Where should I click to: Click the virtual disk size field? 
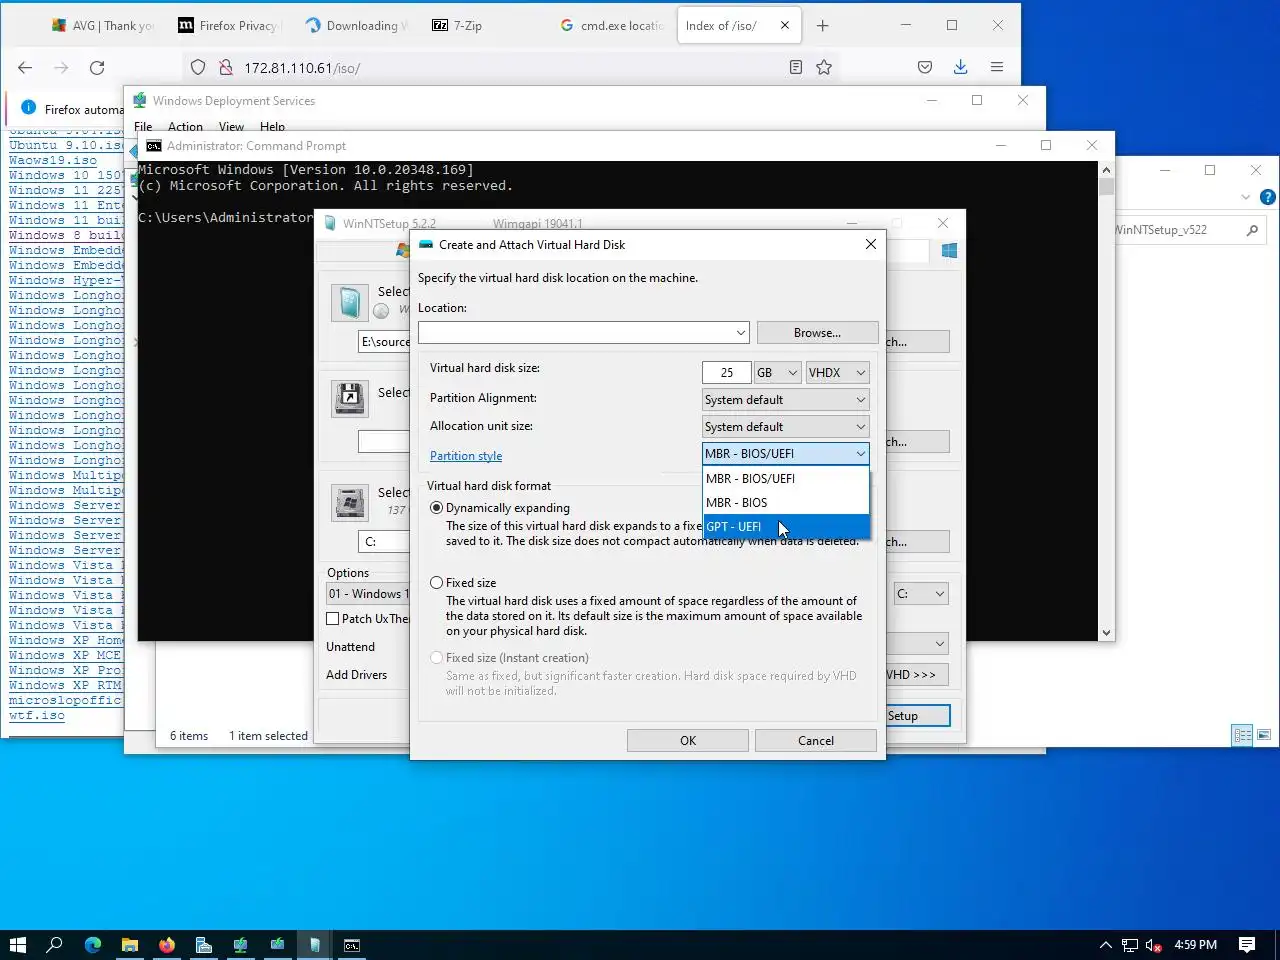coord(727,373)
